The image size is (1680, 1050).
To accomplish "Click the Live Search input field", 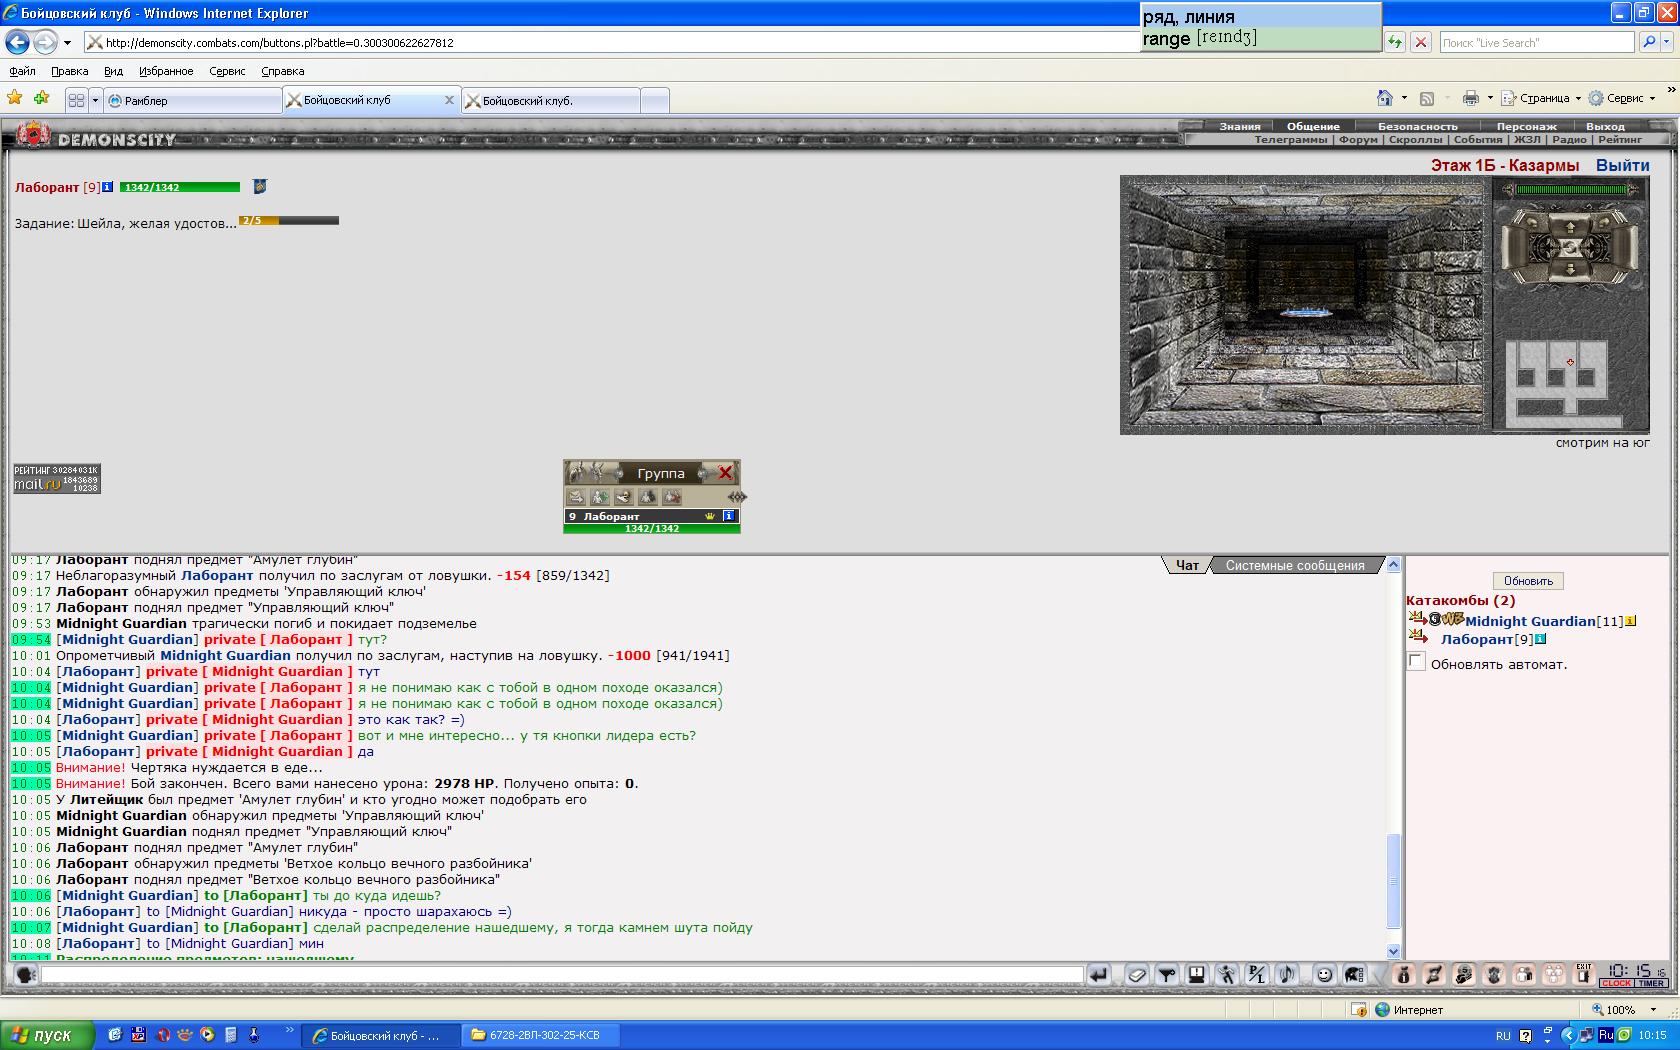I will pos(1537,42).
